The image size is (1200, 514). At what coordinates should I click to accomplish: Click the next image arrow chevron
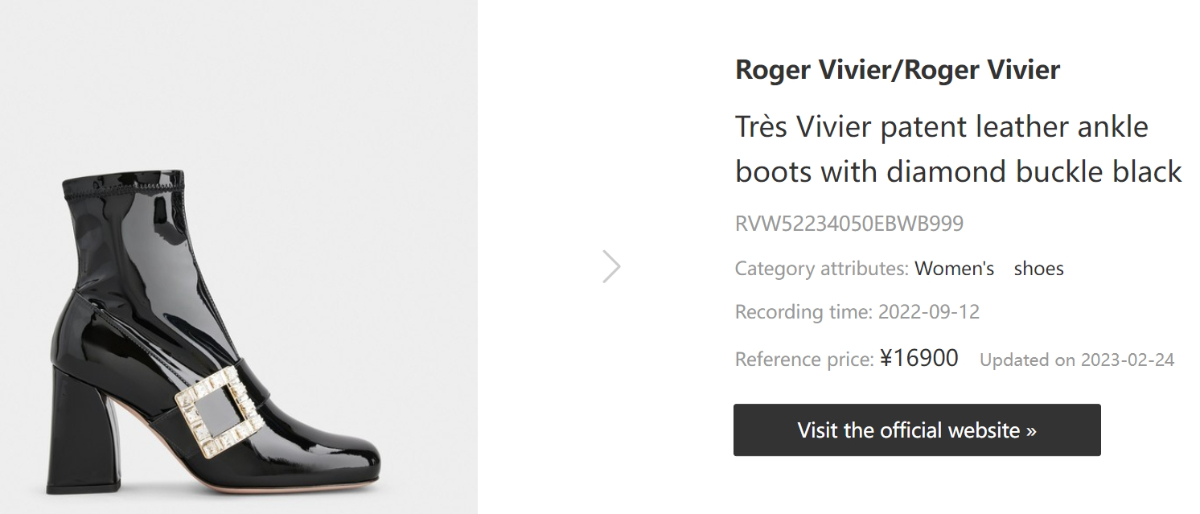point(612,266)
